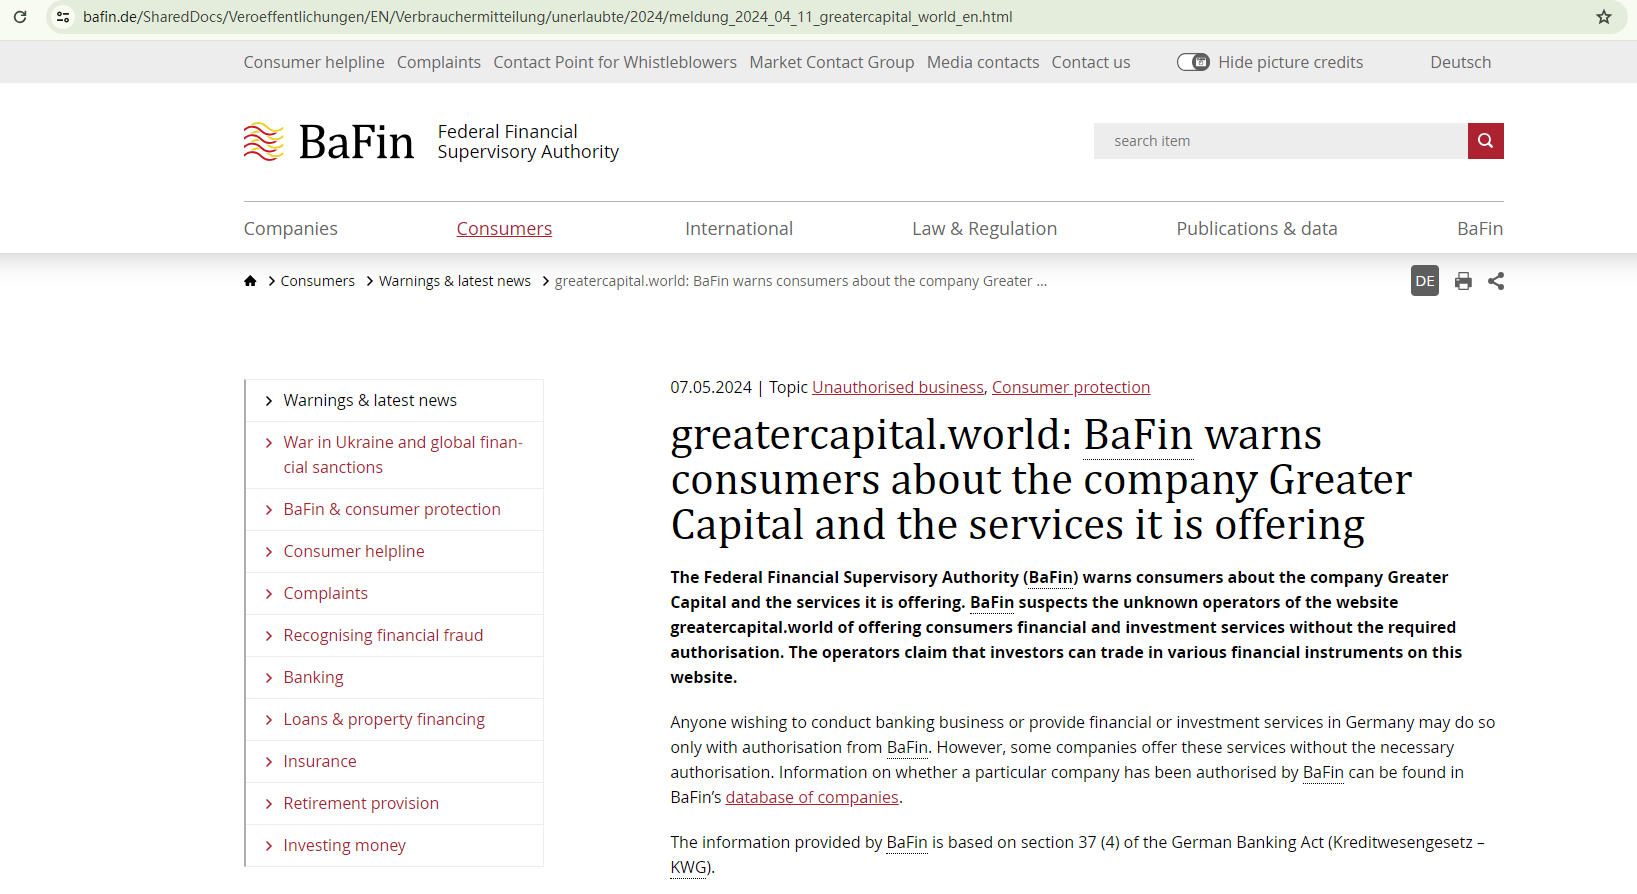Viewport: 1637px width, 894px height.
Task: Toggle the Hide picture credits switch
Action: coord(1193,62)
